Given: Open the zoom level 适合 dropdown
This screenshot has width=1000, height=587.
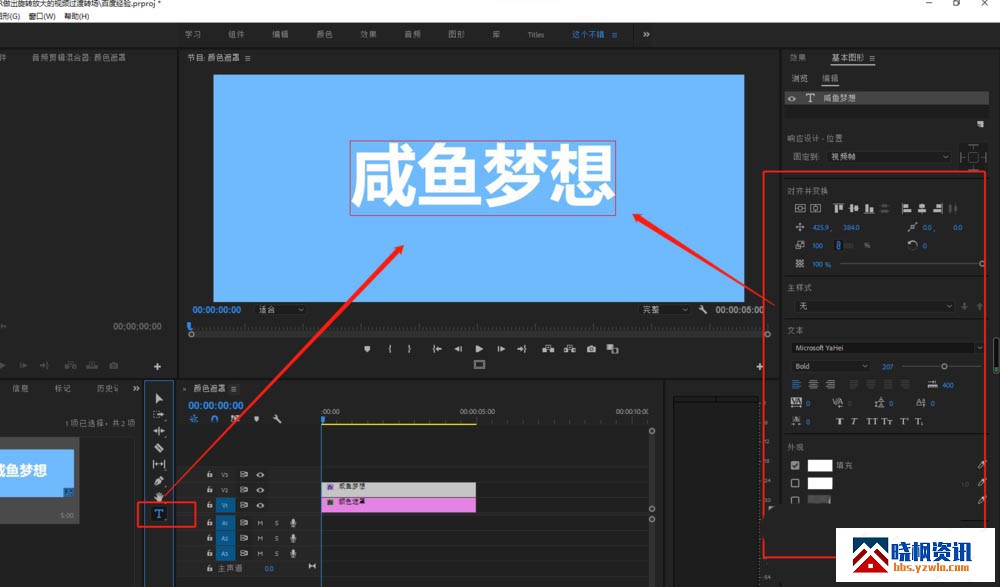Looking at the screenshot, I should coord(281,309).
